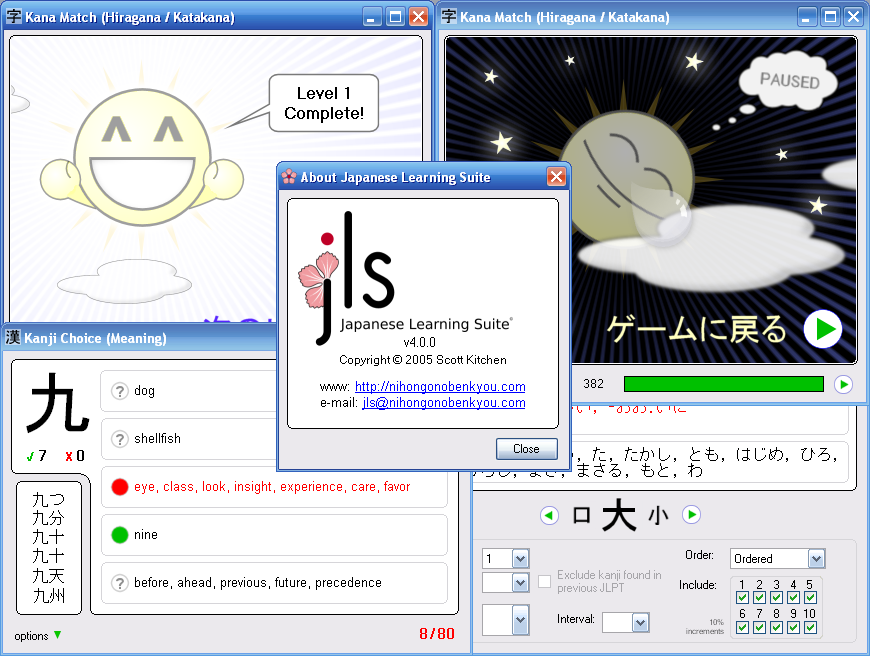Maximize the right Kana Match window
The image size is (870, 656).
(830, 17)
